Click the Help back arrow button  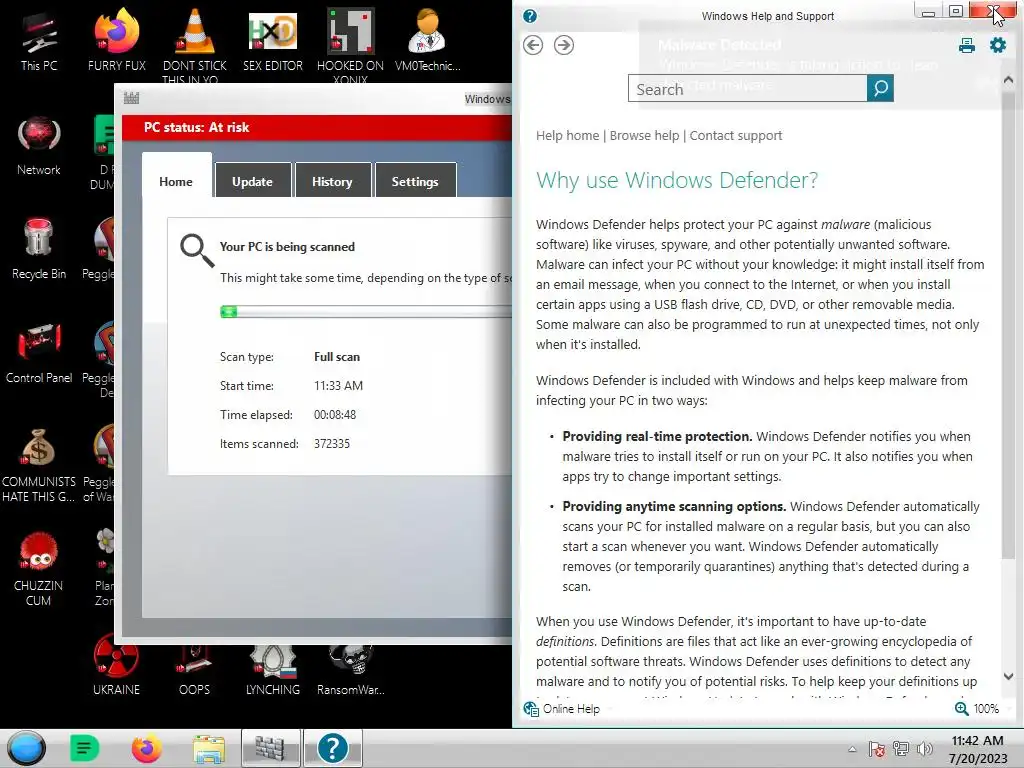533,45
